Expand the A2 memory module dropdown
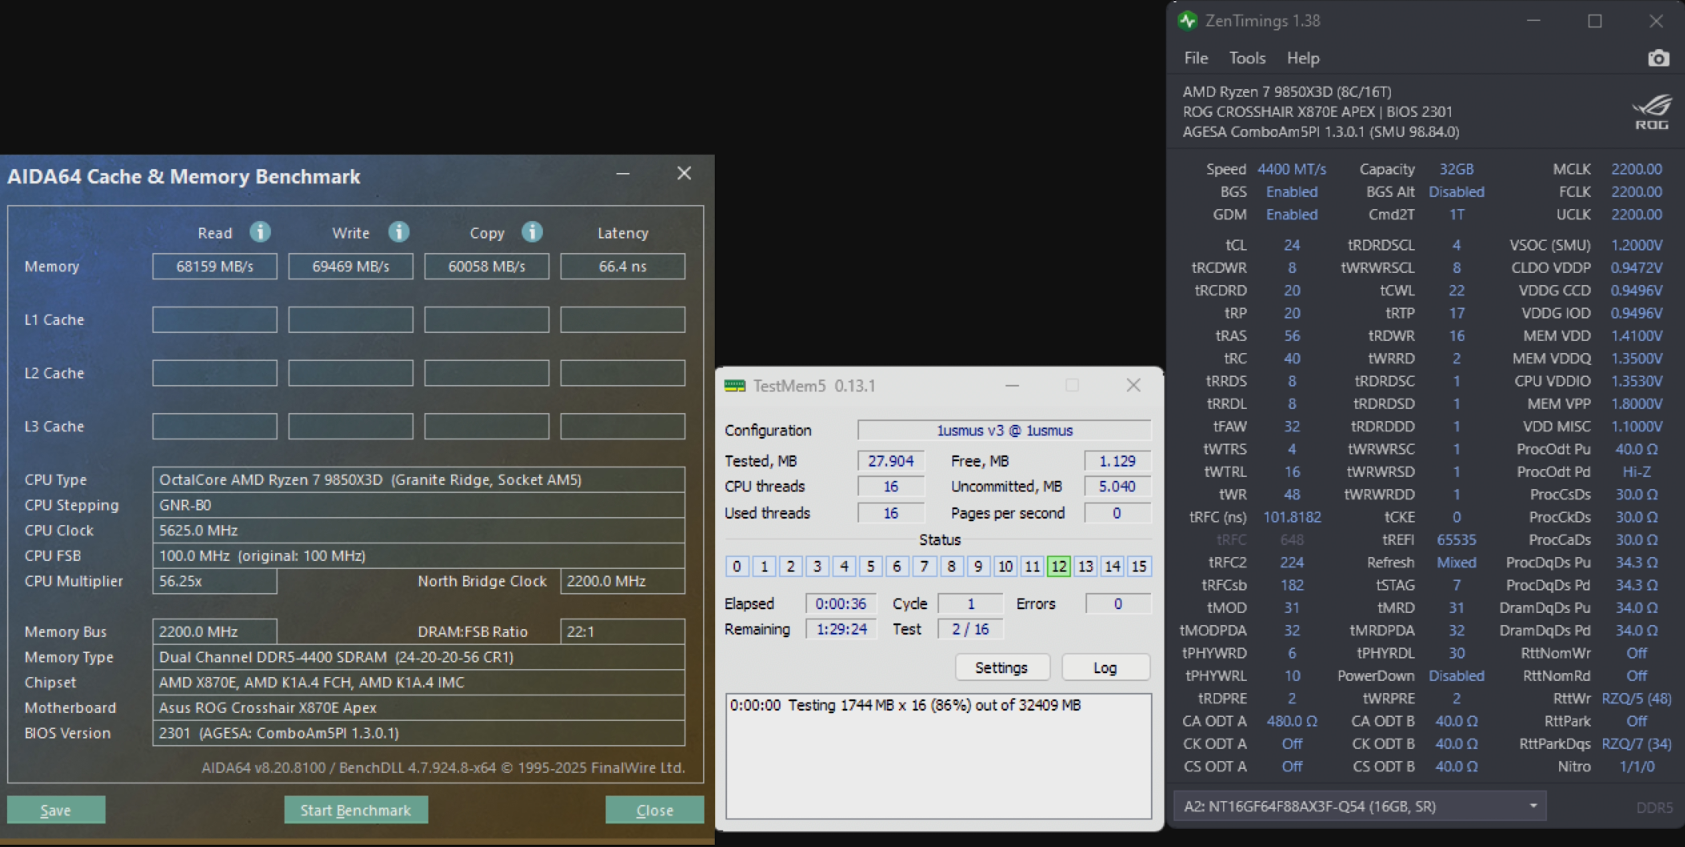This screenshot has width=1685, height=847. (x=1360, y=806)
